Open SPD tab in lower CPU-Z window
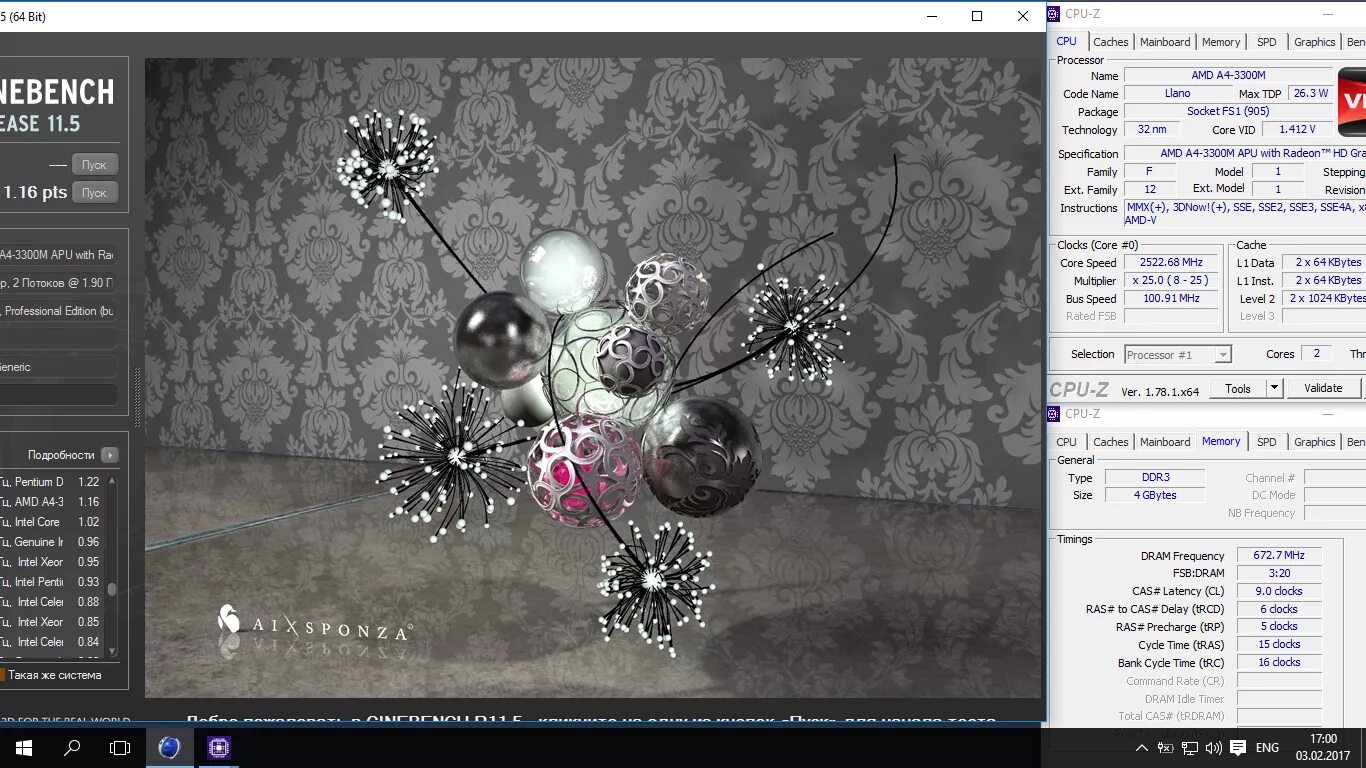This screenshot has height=768, width=1366. coord(1267,442)
